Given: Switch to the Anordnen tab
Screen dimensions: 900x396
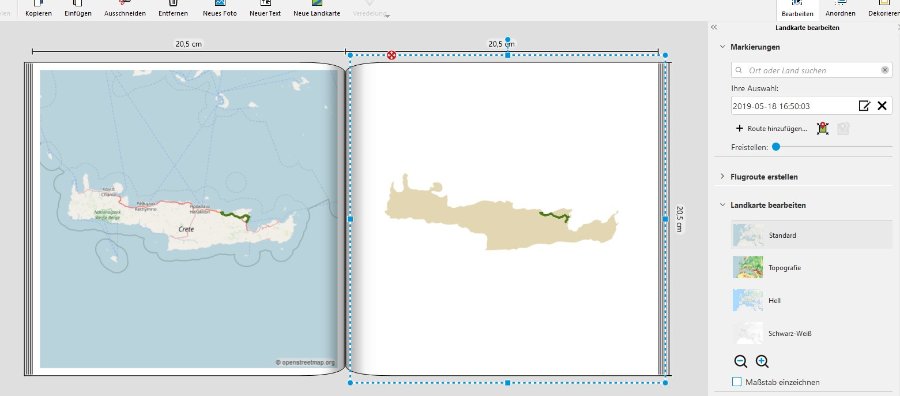Looking at the screenshot, I should click(x=840, y=9).
